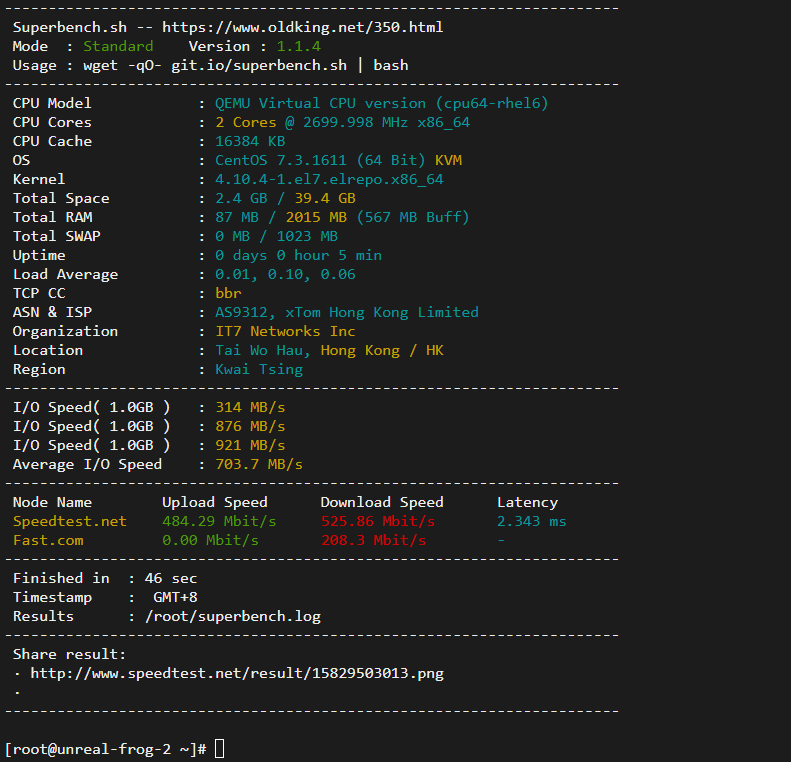Click the 'AS9312, xTom Hong Kong Limited' value

[x=347, y=313]
